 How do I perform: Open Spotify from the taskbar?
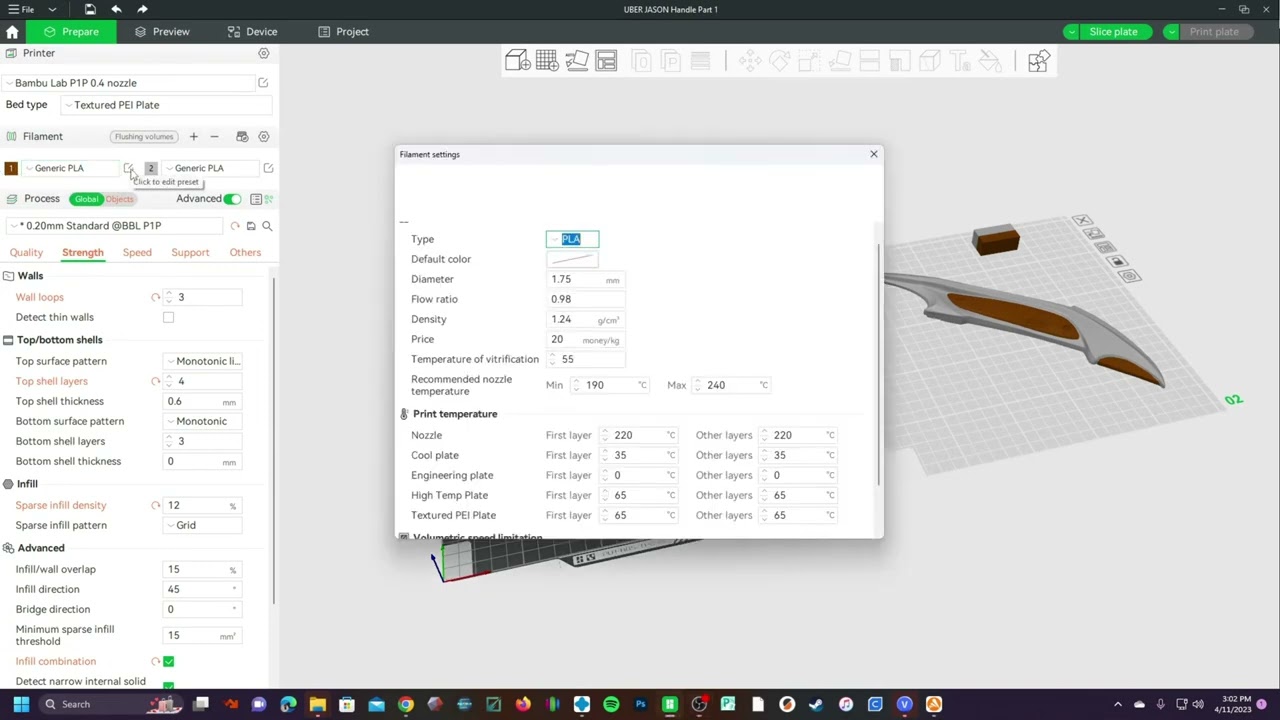tap(611, 704)
